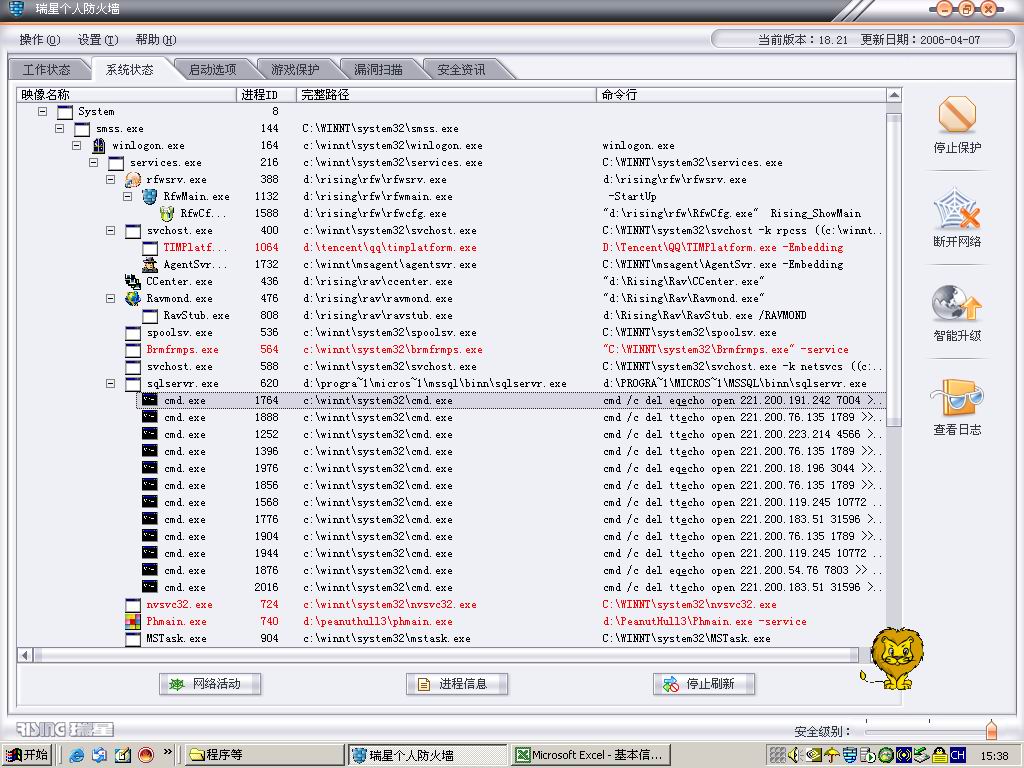Select the Brmfrmps.exe process row
1024x768 pixels.
451,349
